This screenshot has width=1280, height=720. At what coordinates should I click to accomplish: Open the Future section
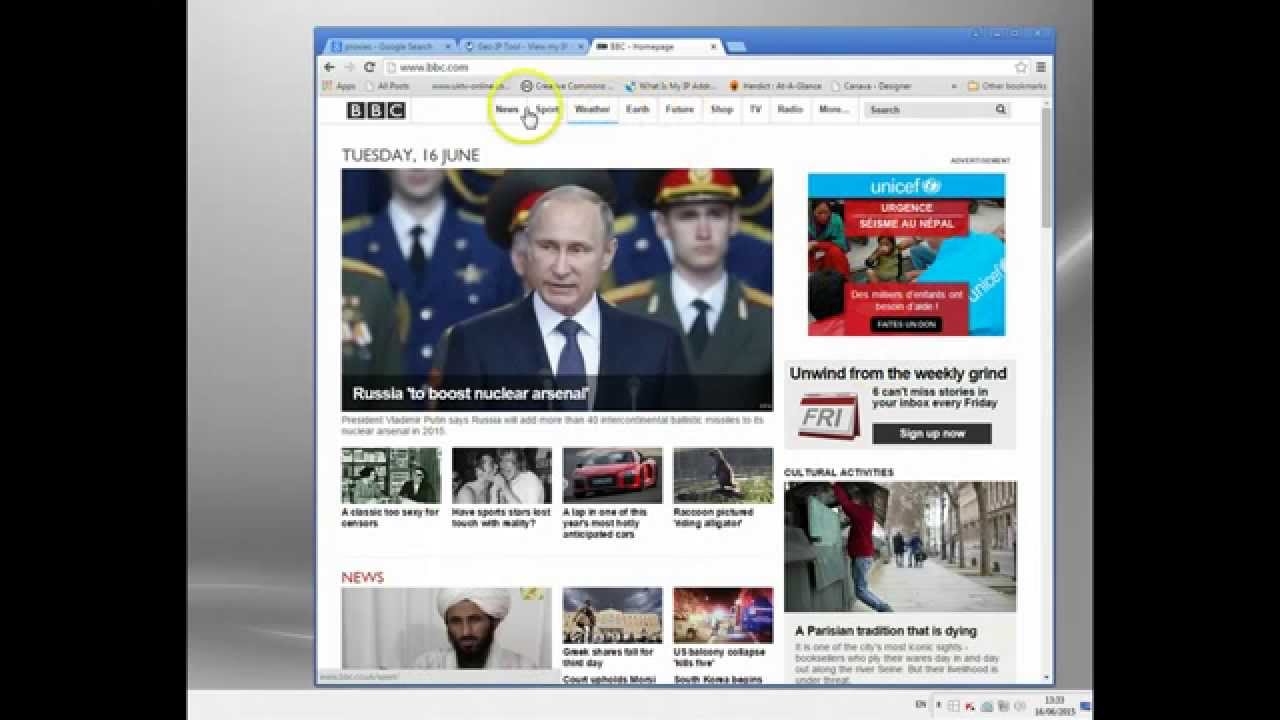pos(679,109)
